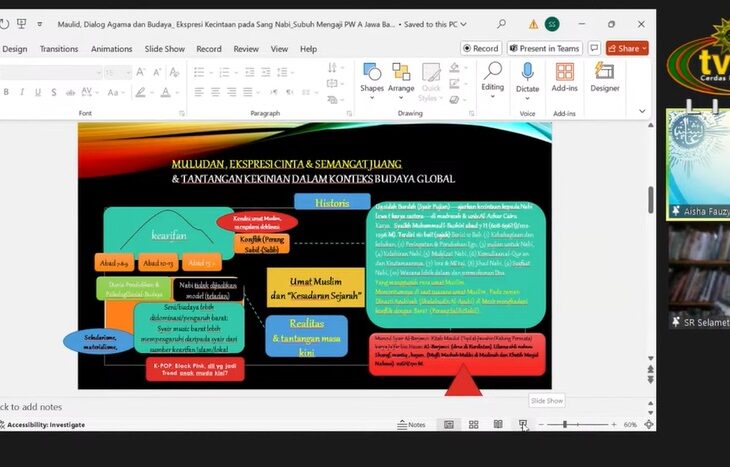This screenshot has width=730, height=467.
Task: Open the search magnifier in title bar
Action: click(x=501, y=24)
